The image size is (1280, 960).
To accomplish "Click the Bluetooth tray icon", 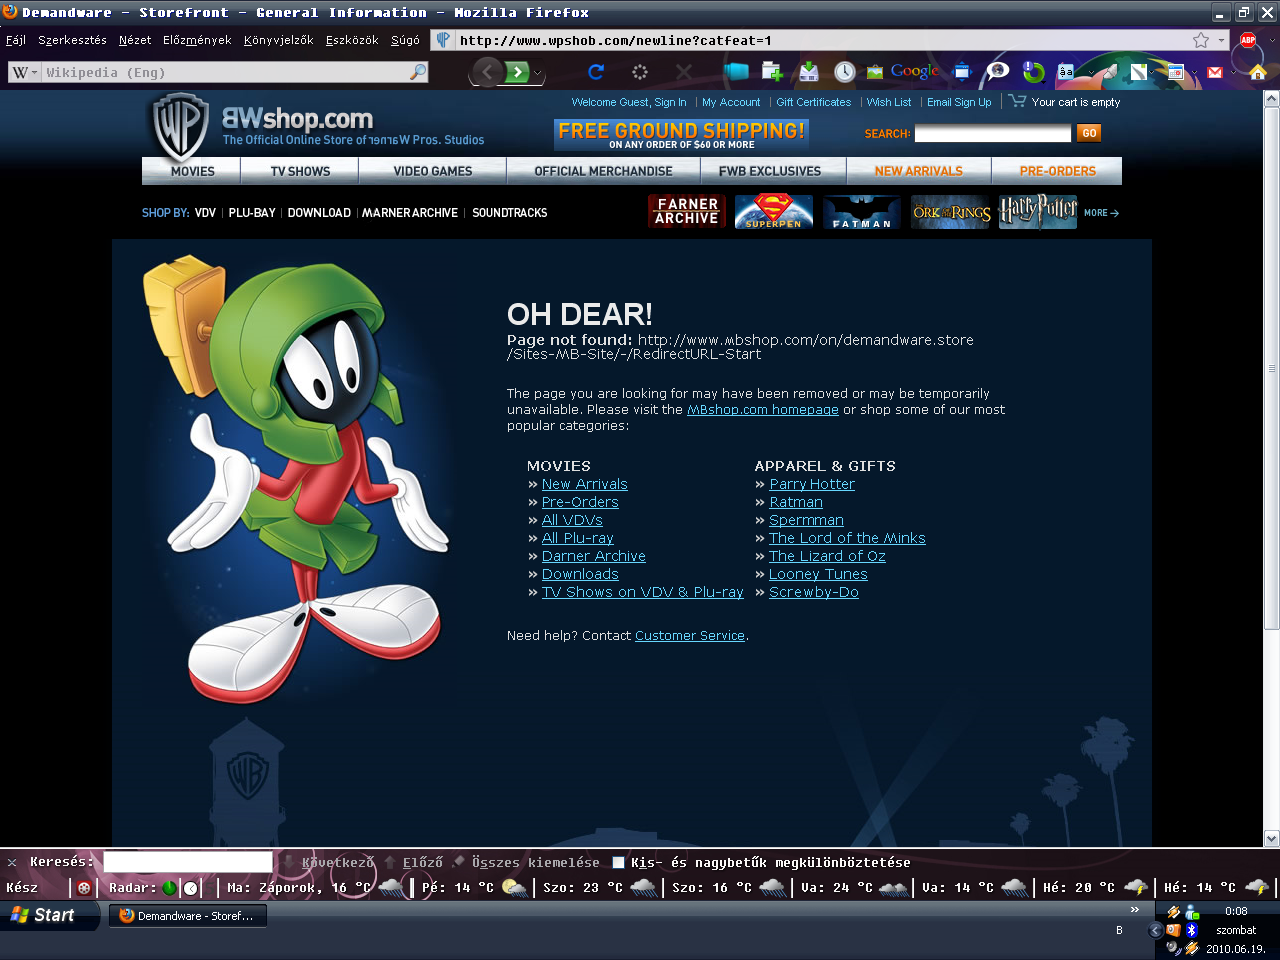I will (1191, 930).
